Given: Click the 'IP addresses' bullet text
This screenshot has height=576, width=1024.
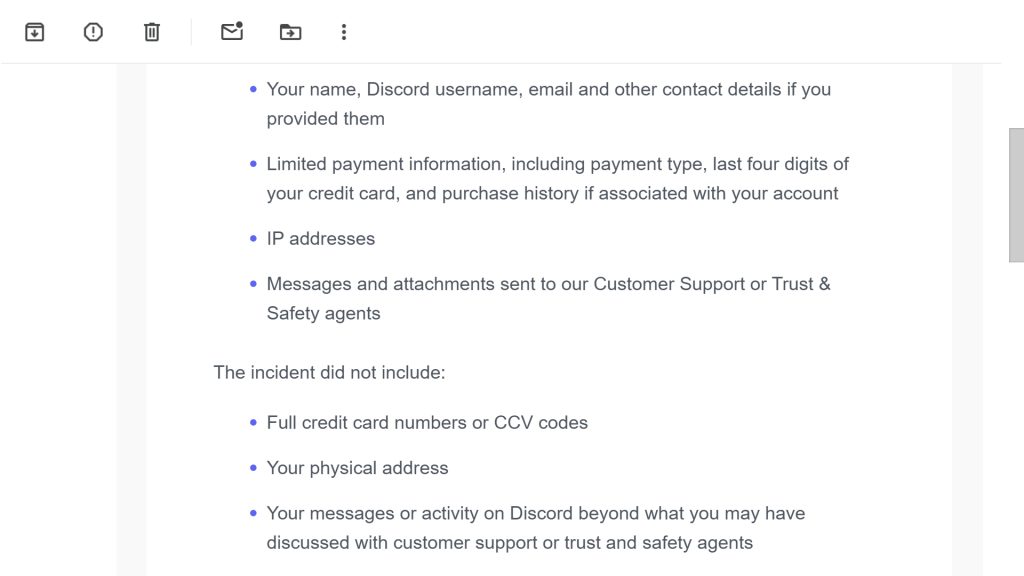Looking at the screenshot, I should (320, 239).
